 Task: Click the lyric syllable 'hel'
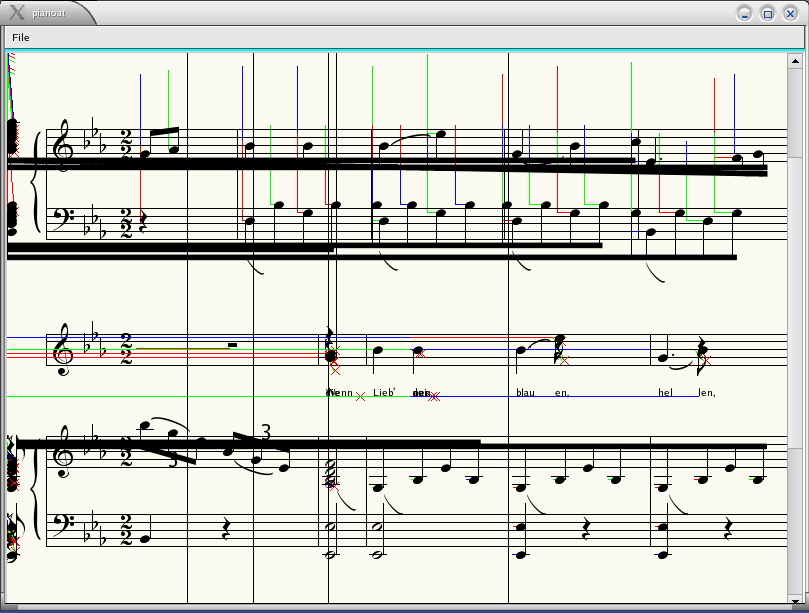665,393
